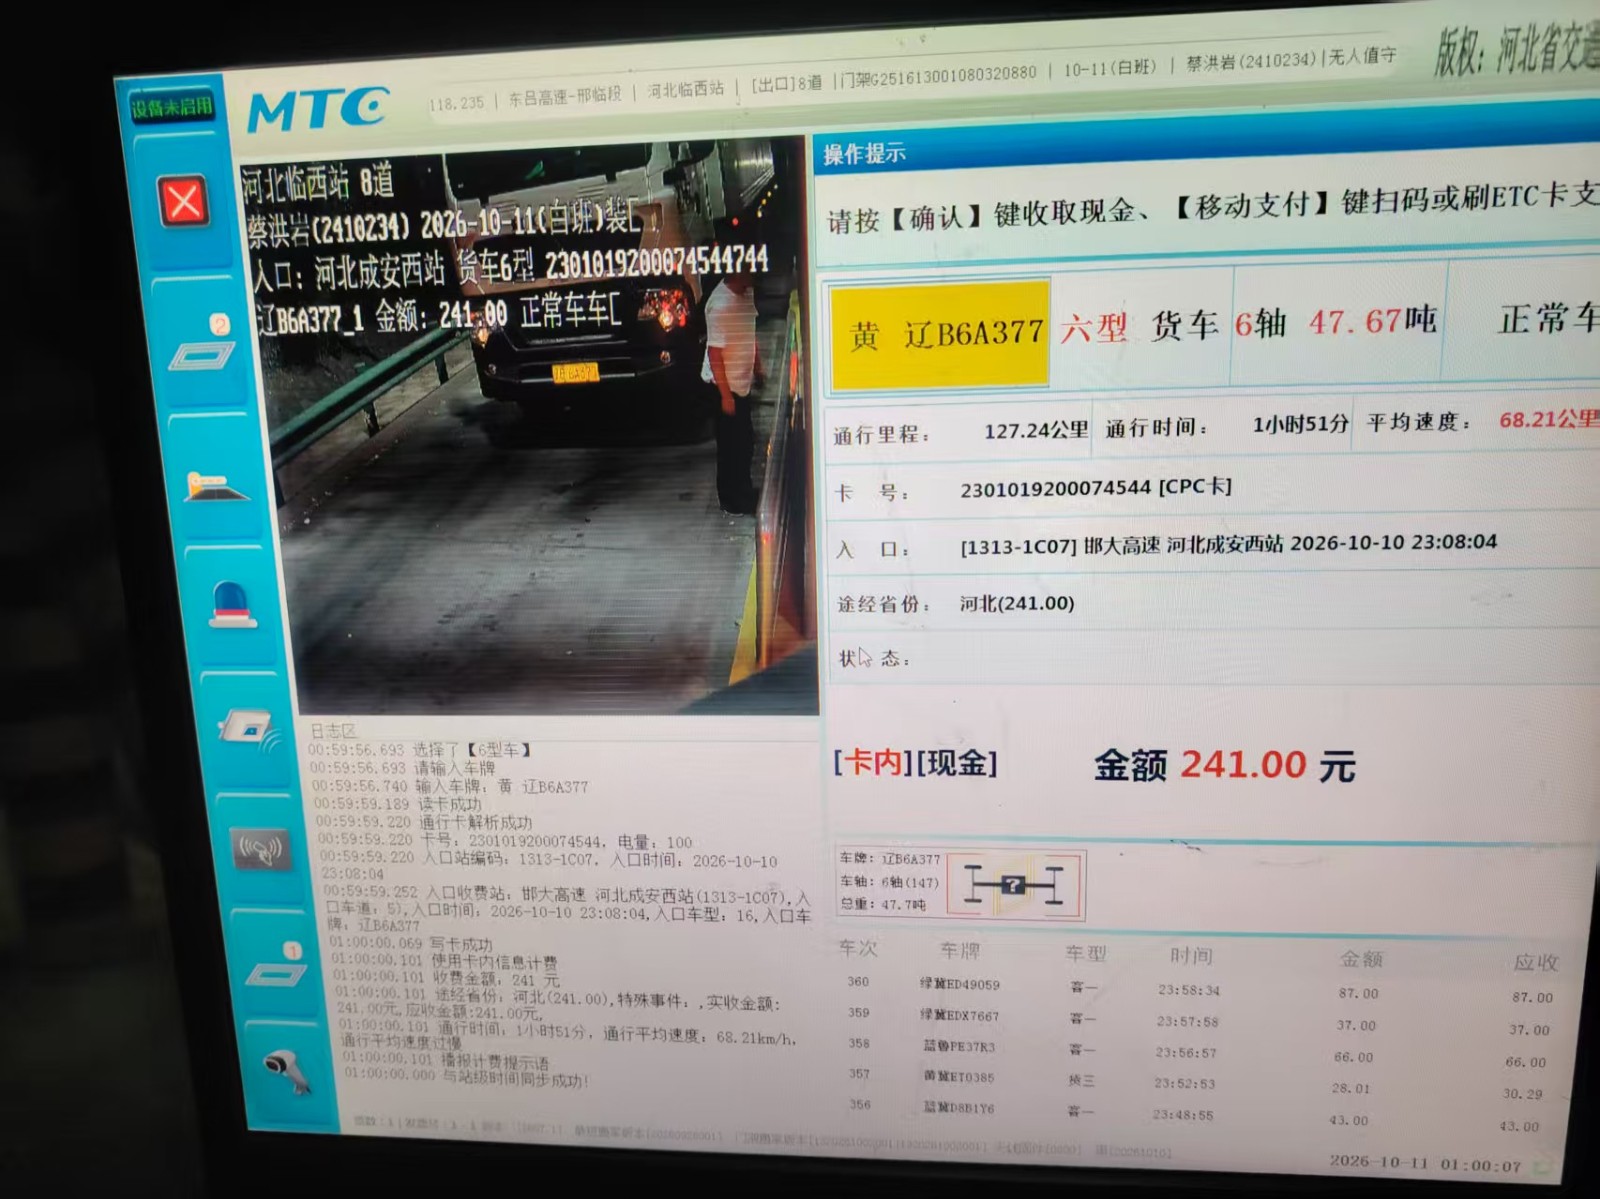
Task: Click the 金额 column header in table
Action: point(1361,958)
